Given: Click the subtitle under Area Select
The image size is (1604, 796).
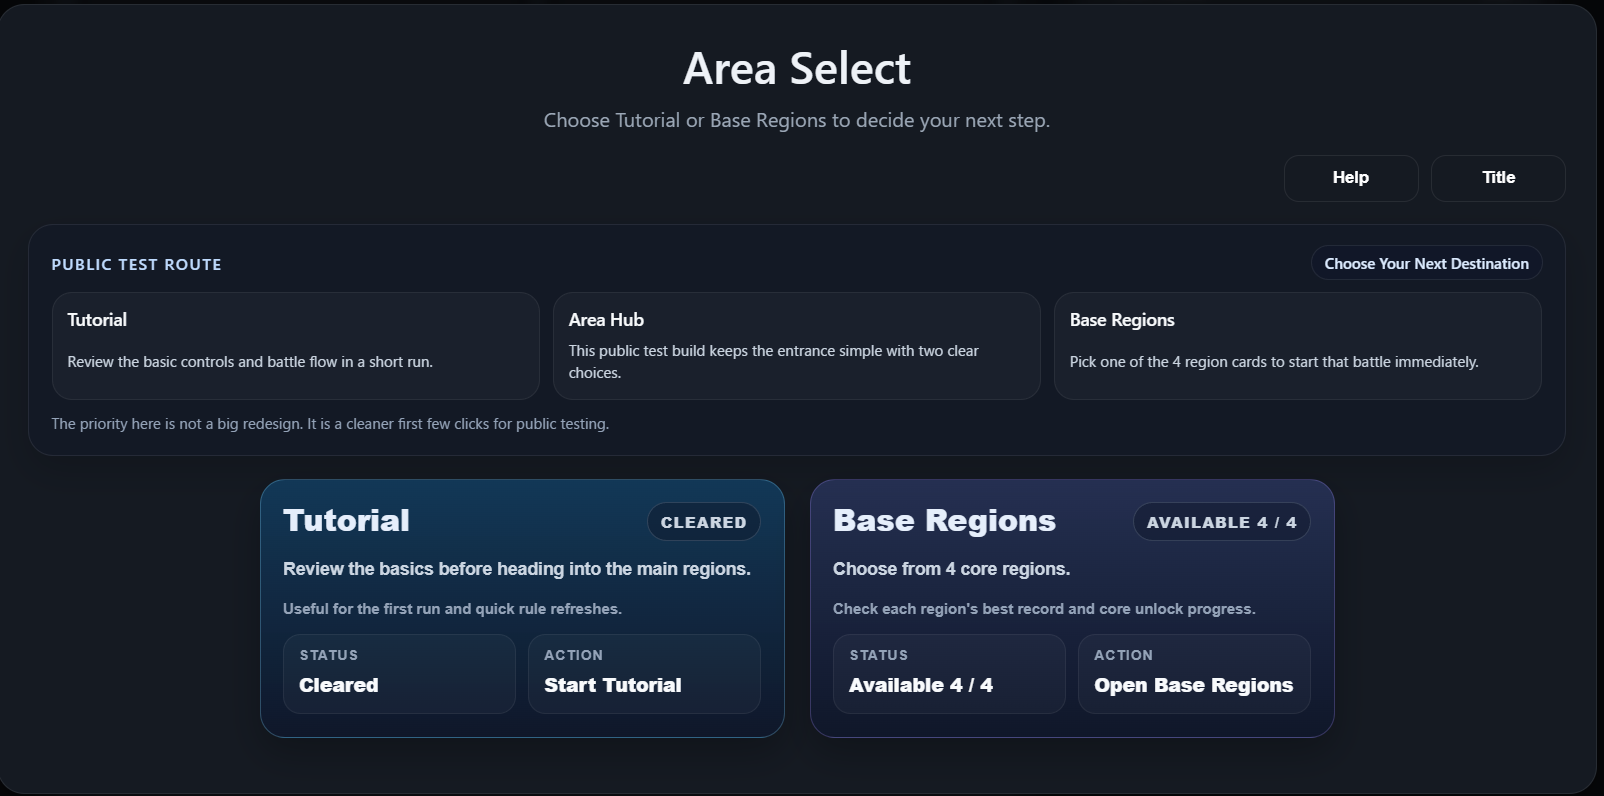Looking at the screenshot, I should pos(796,121).
